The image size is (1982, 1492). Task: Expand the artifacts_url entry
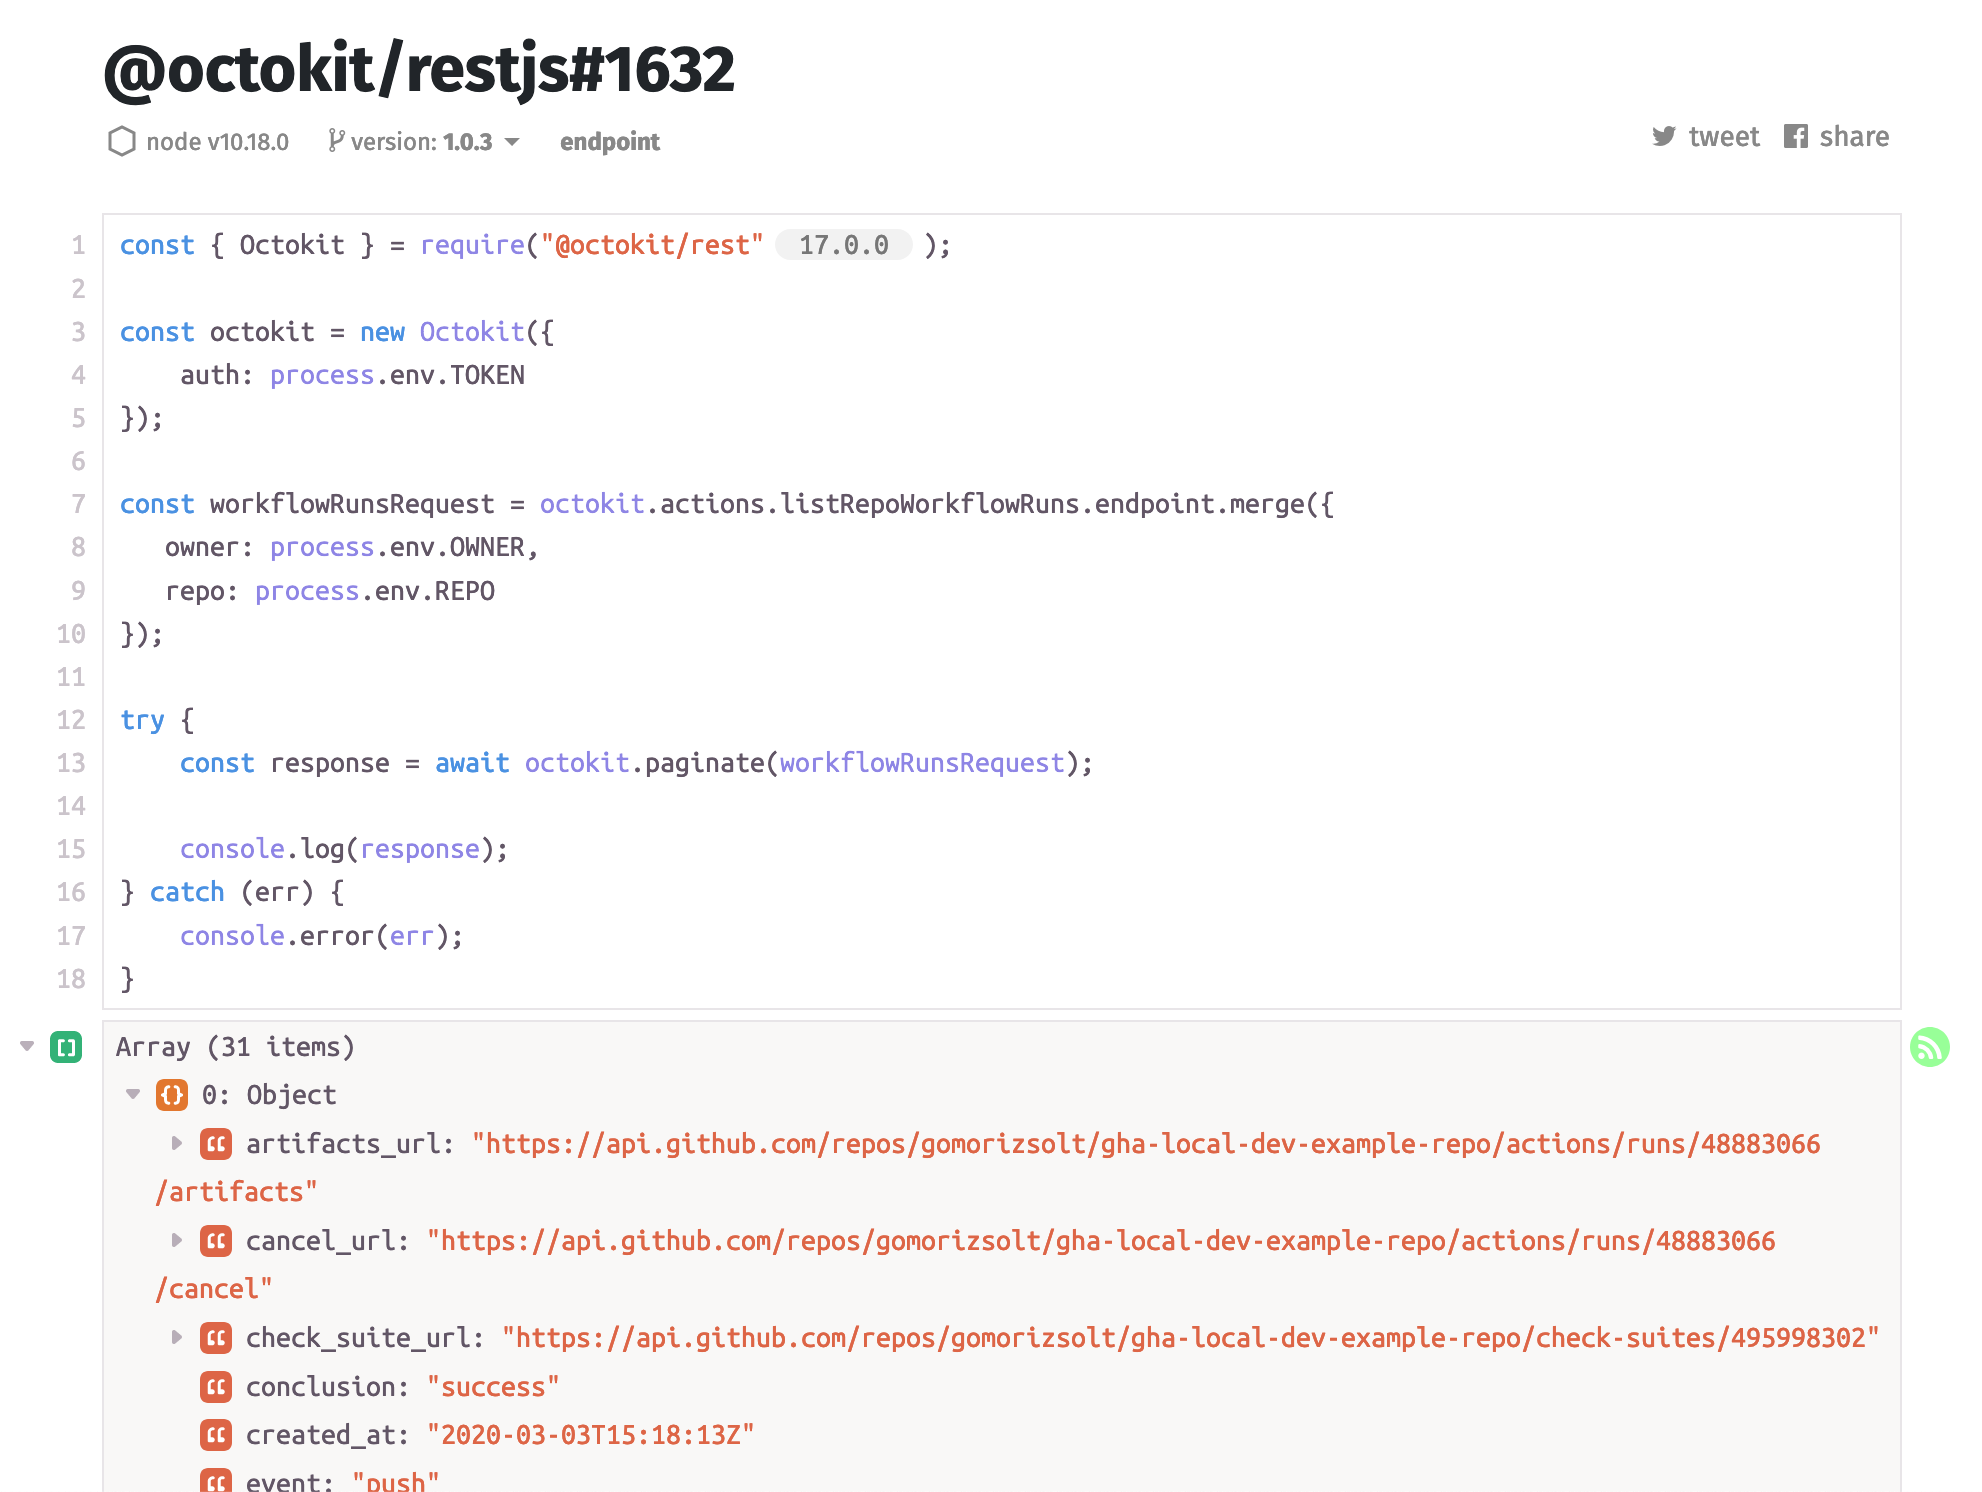[x=176, y=1144]
